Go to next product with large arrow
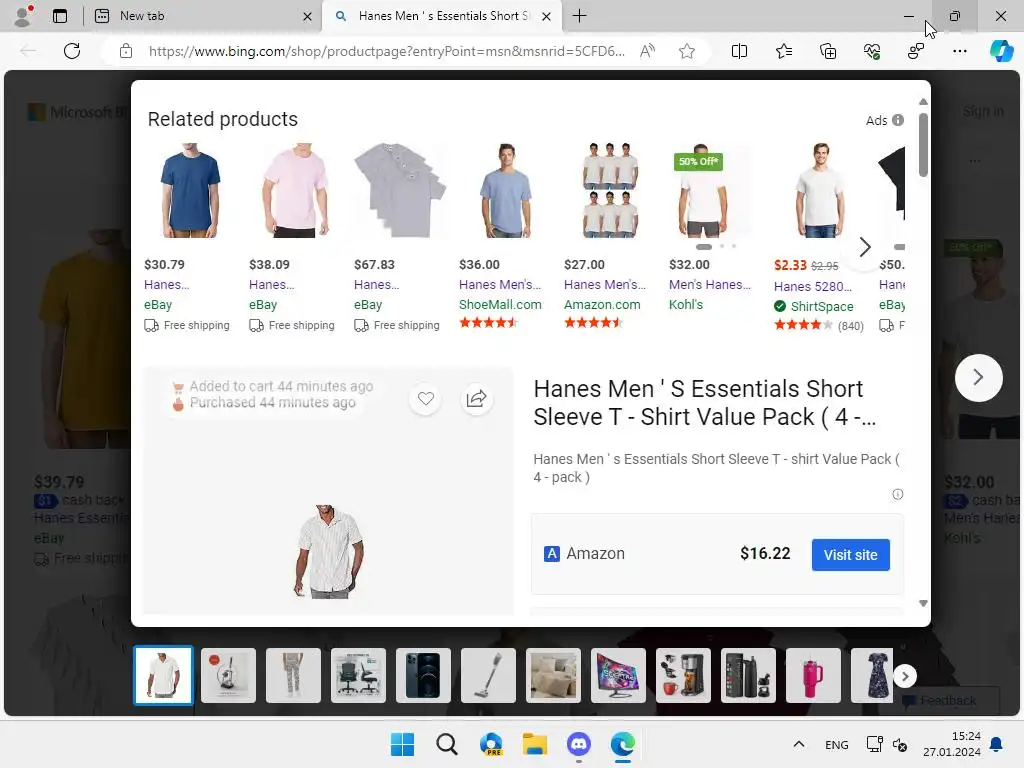Viewport: 1024px width, 768px height. (978, 377)
